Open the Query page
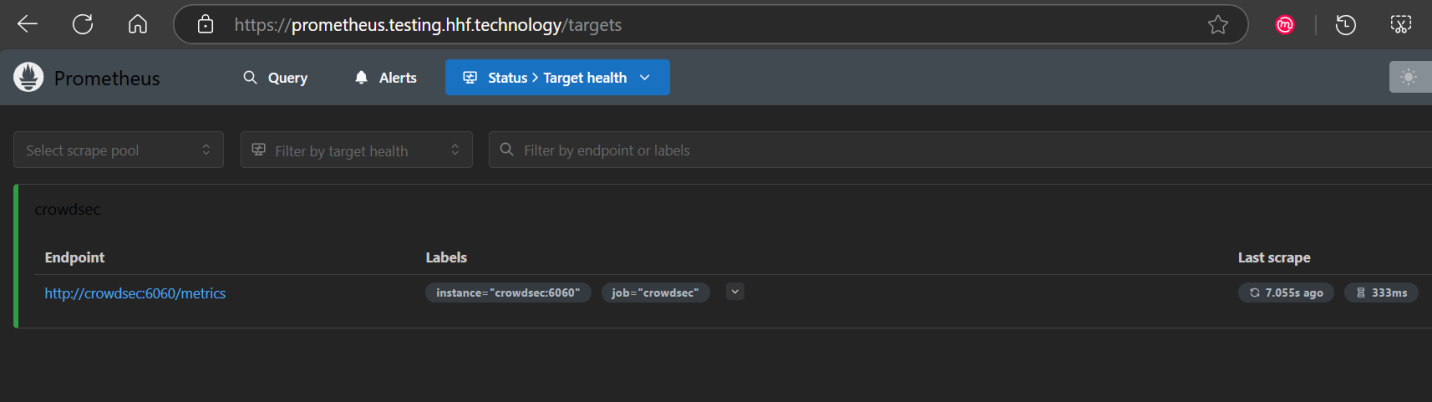1432x402 pixels. pos(275,77)
